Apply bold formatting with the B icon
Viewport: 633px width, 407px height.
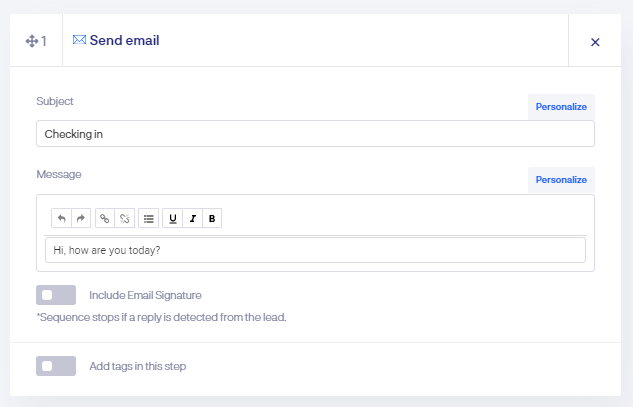(x=212, y=218)
